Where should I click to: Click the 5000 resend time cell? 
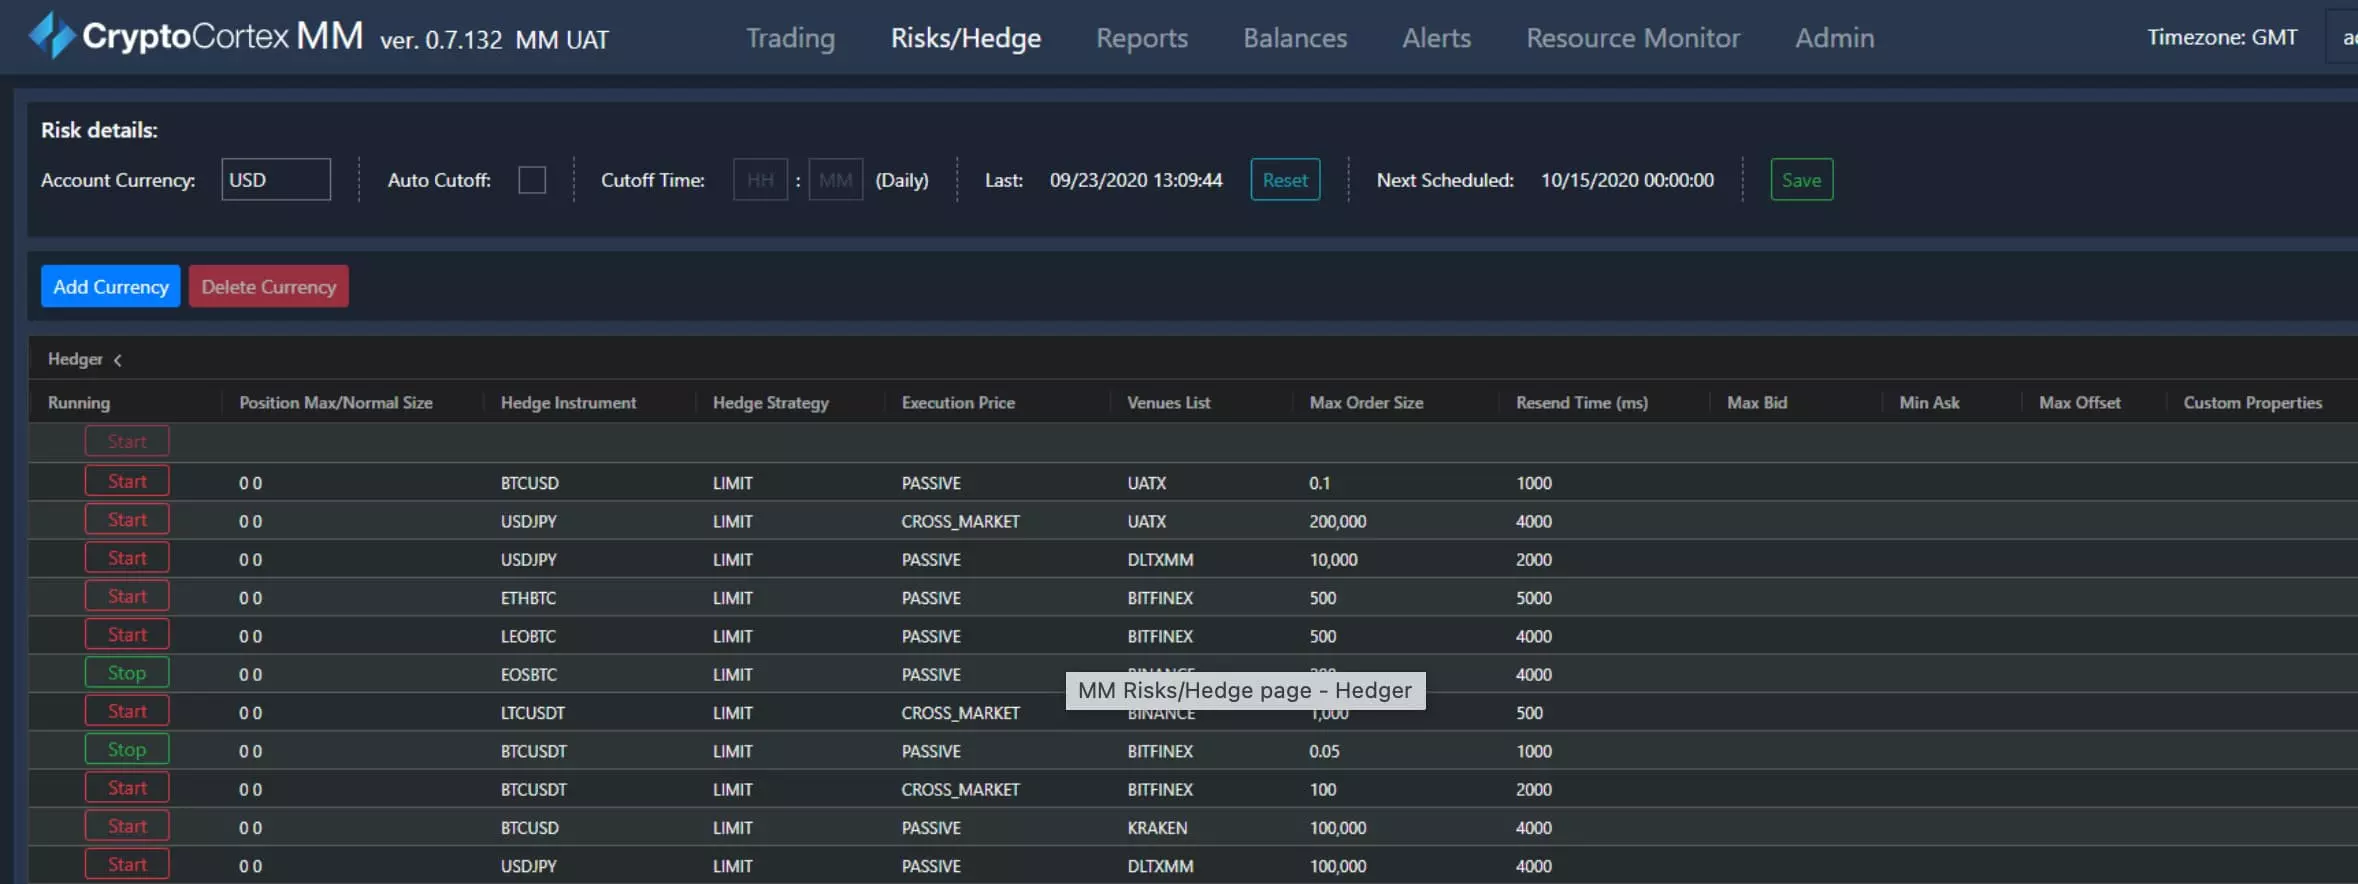click(x=1534, y=598)
